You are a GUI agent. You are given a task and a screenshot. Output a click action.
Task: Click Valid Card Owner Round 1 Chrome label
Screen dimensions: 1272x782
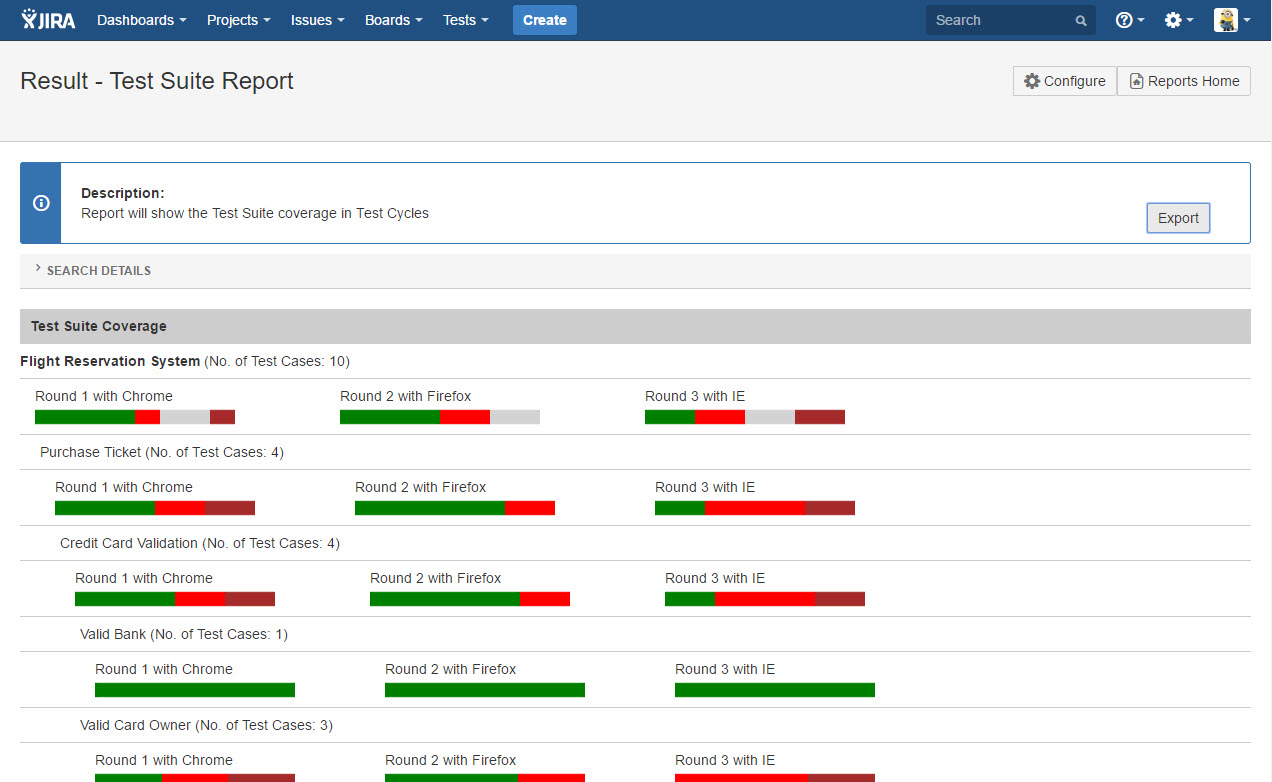pyautogui.click(x=164, y=760)
